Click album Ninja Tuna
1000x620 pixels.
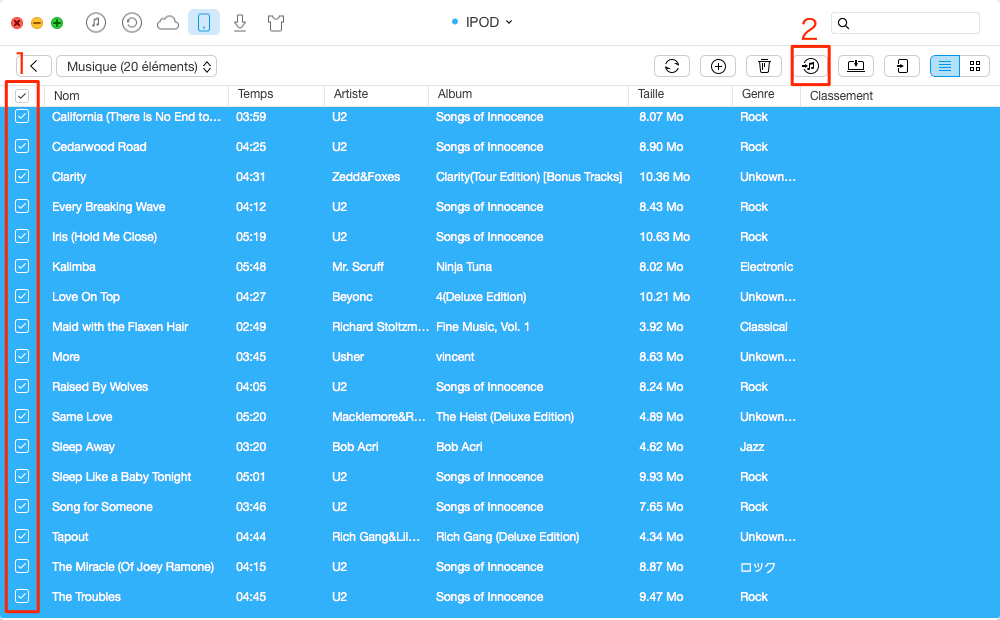pos(464,267)
